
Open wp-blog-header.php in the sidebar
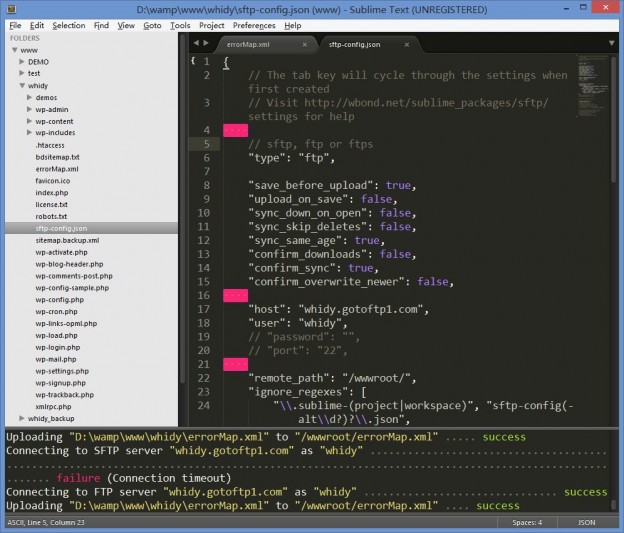point(69,264)
